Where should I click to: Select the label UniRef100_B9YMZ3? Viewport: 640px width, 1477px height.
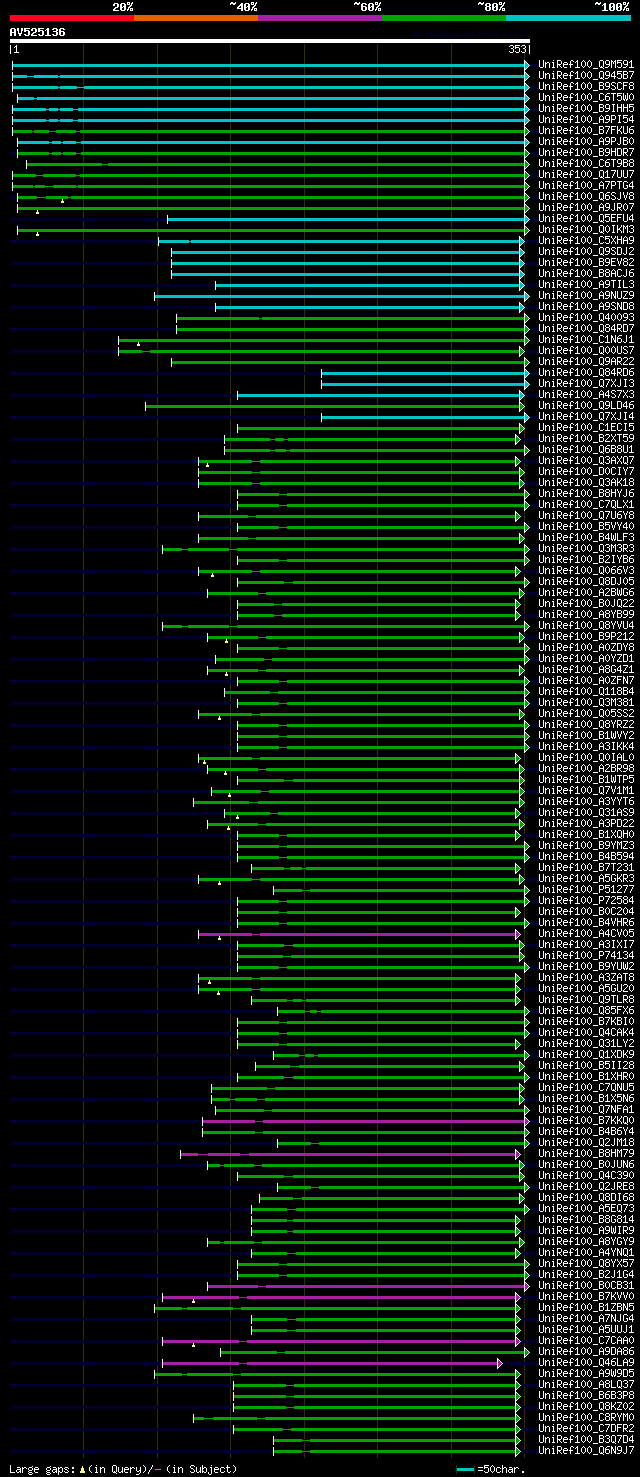tap(586, 846)
